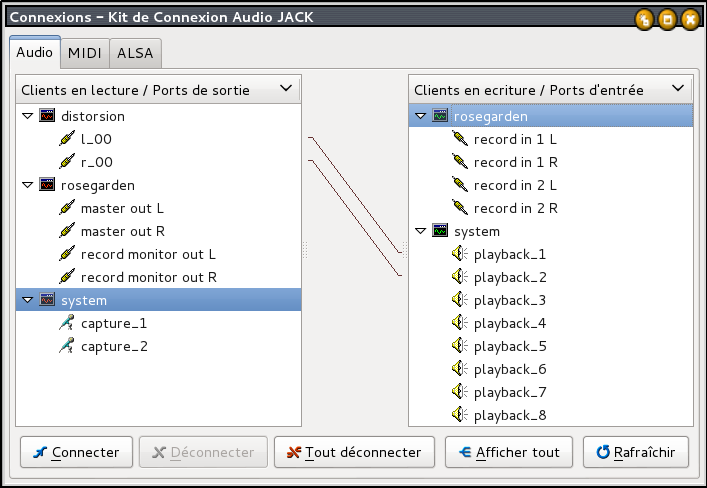Click the capture_1 microphone icon

(67, 323)
